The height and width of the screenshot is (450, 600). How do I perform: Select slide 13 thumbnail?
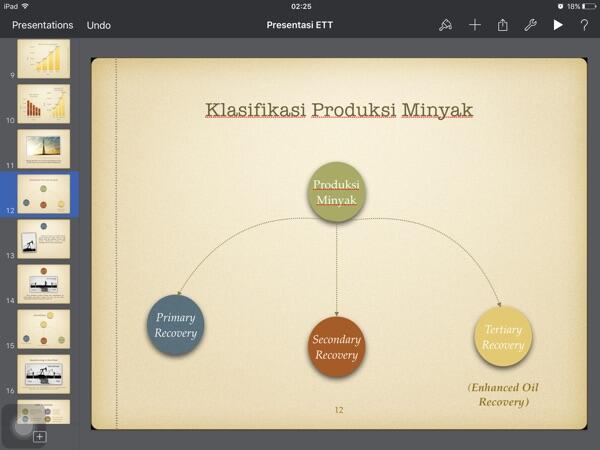coord(44,239)
